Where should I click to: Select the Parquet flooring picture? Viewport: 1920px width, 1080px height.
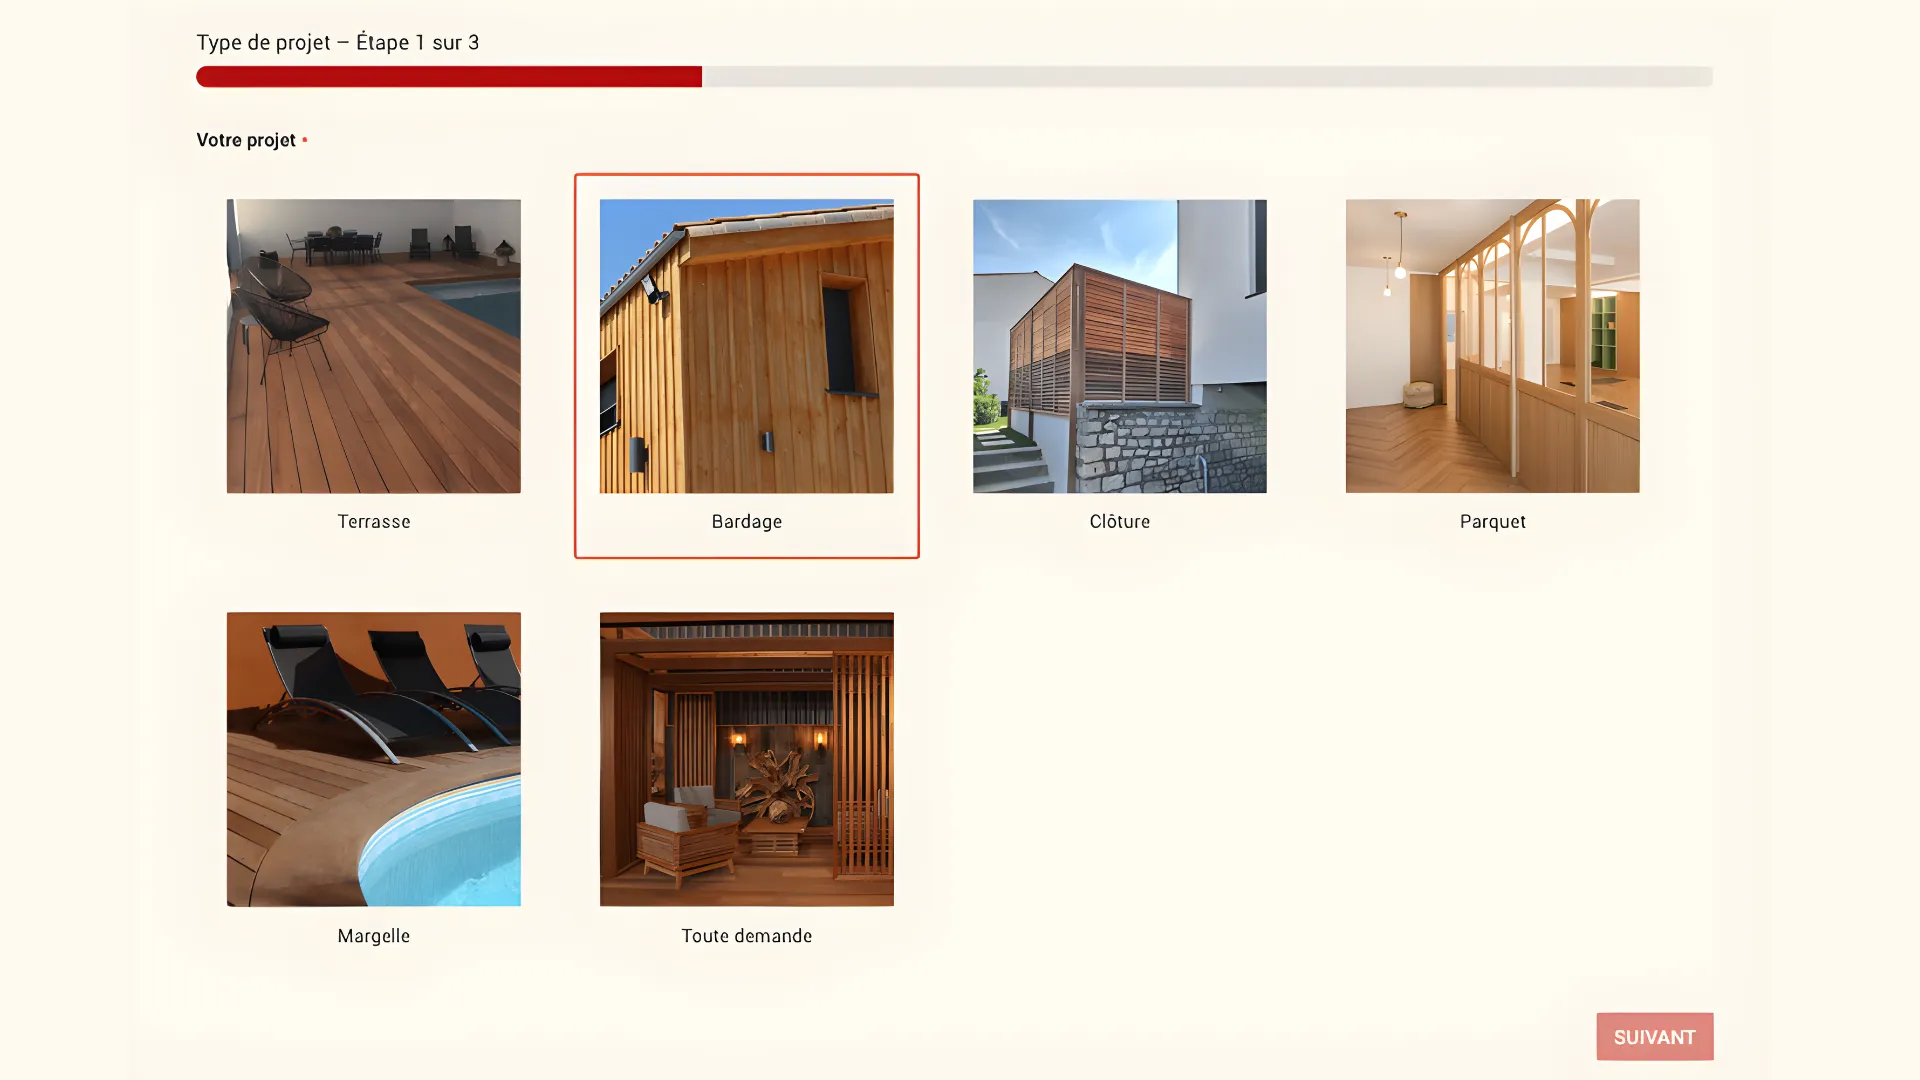[x=1492, y=345]
